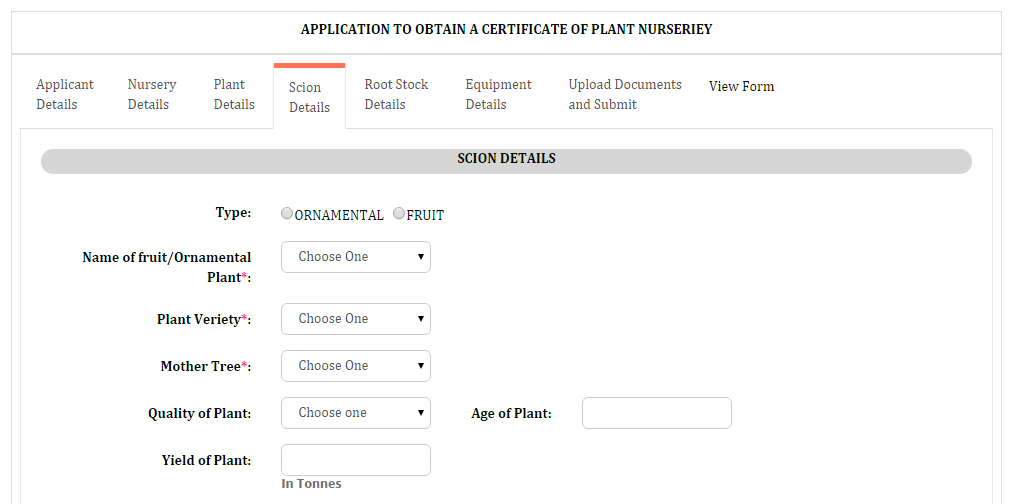Image resolution: width=1014 pixels, height=504 pixels.
Task: Select the Scion Details tab
Action: click(309, 97)
